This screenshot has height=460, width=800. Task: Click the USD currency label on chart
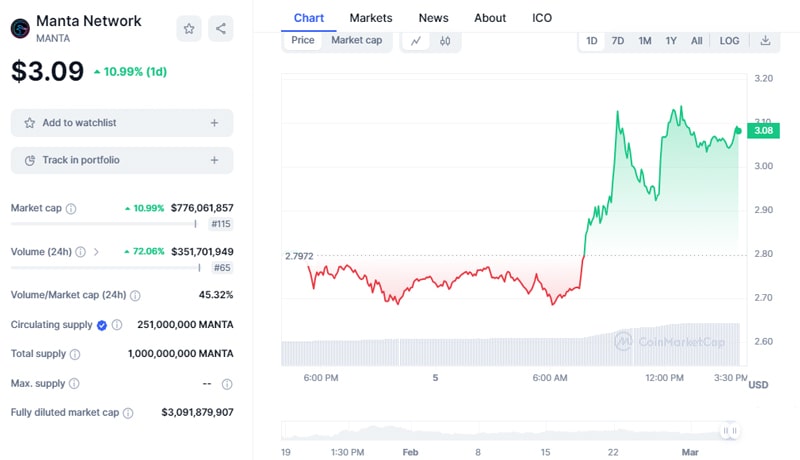(758, 385)
